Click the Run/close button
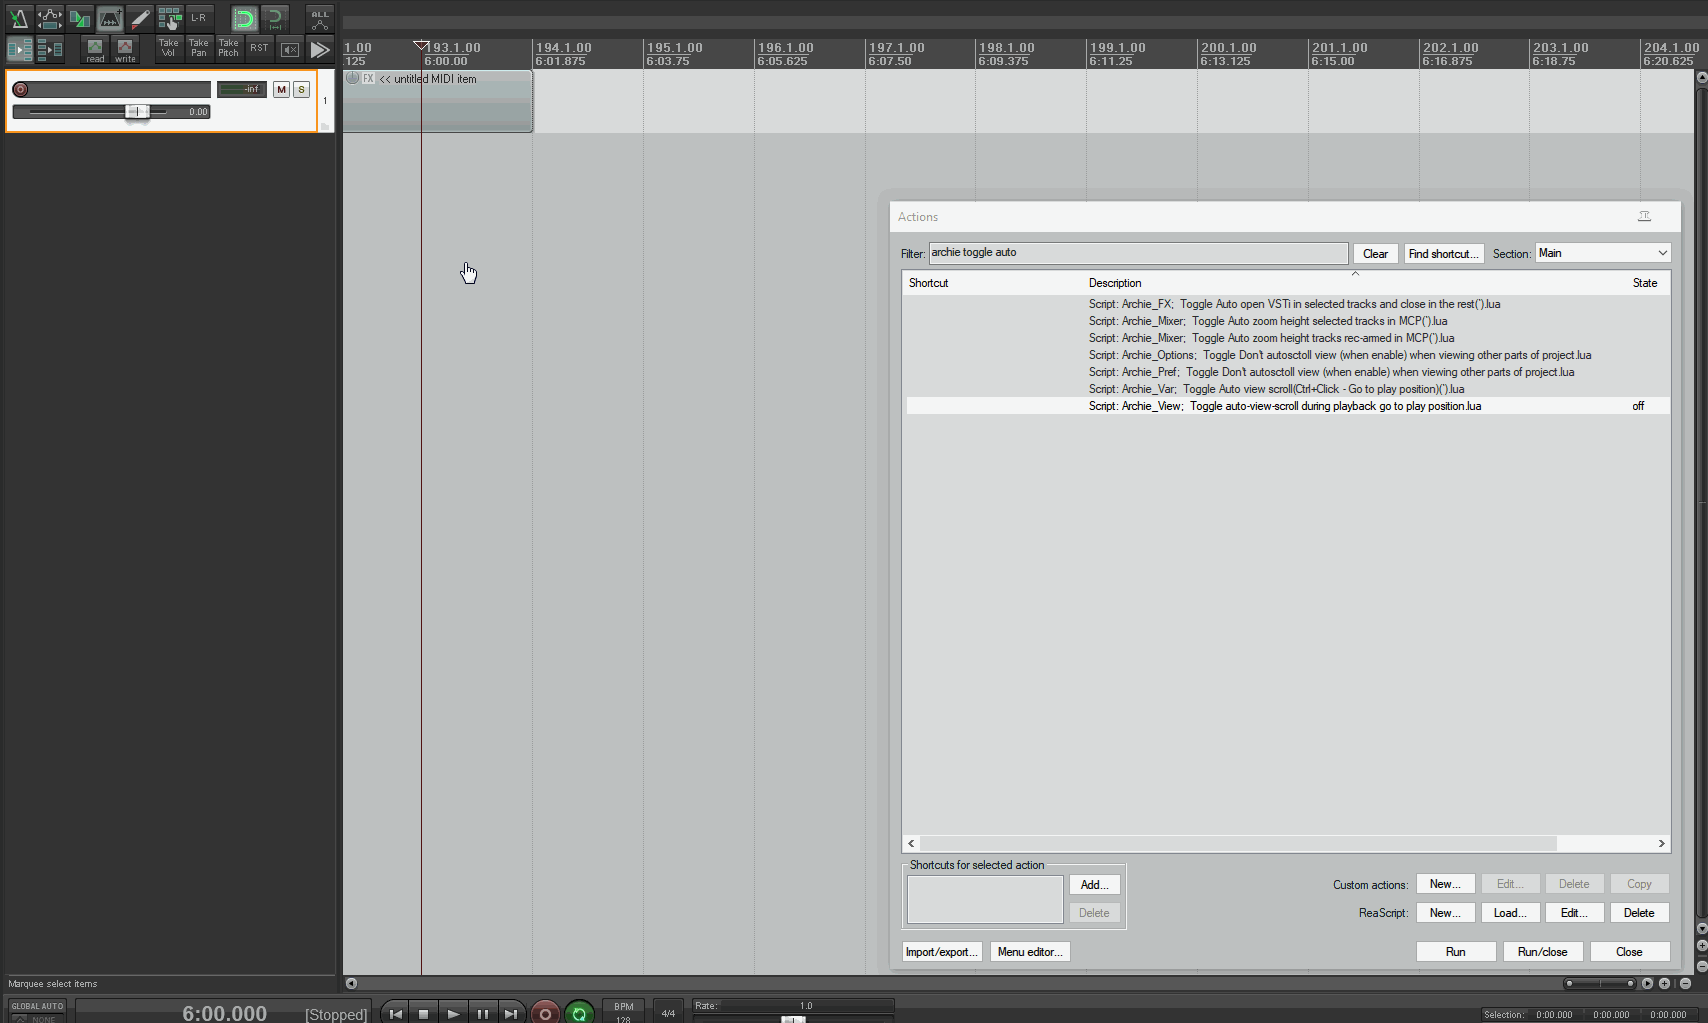Image resolution: width=1708 pixels, height=1023 pixels. (1542, 952)
